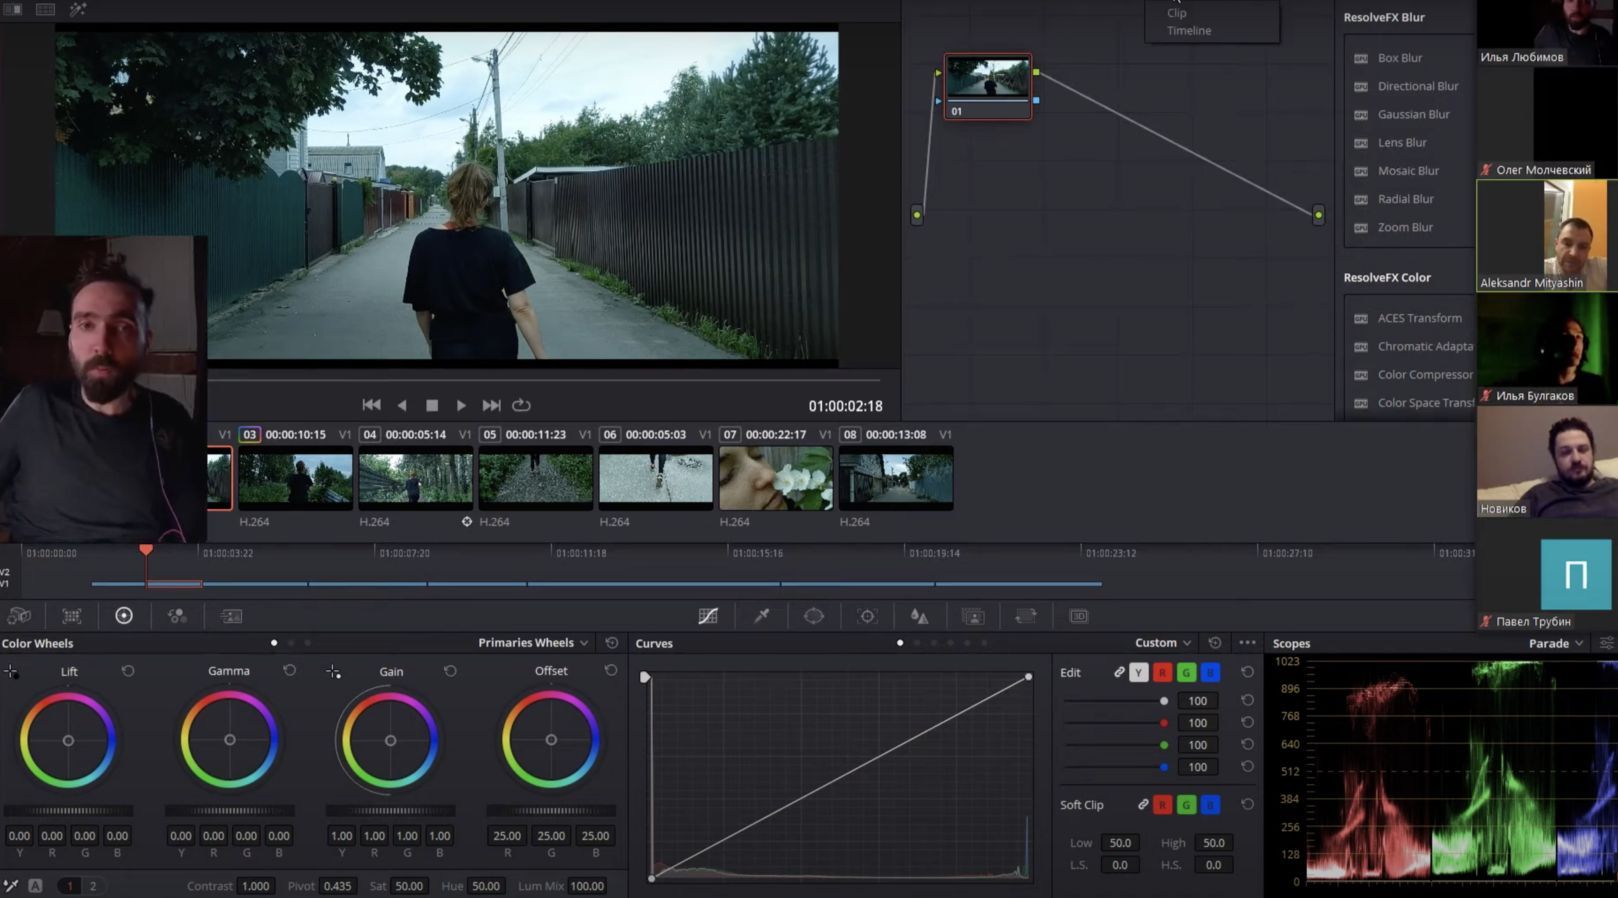Open the Tracker palette icon
Viewport: 1618px width, 898px height.
click(x=867, y=616)
